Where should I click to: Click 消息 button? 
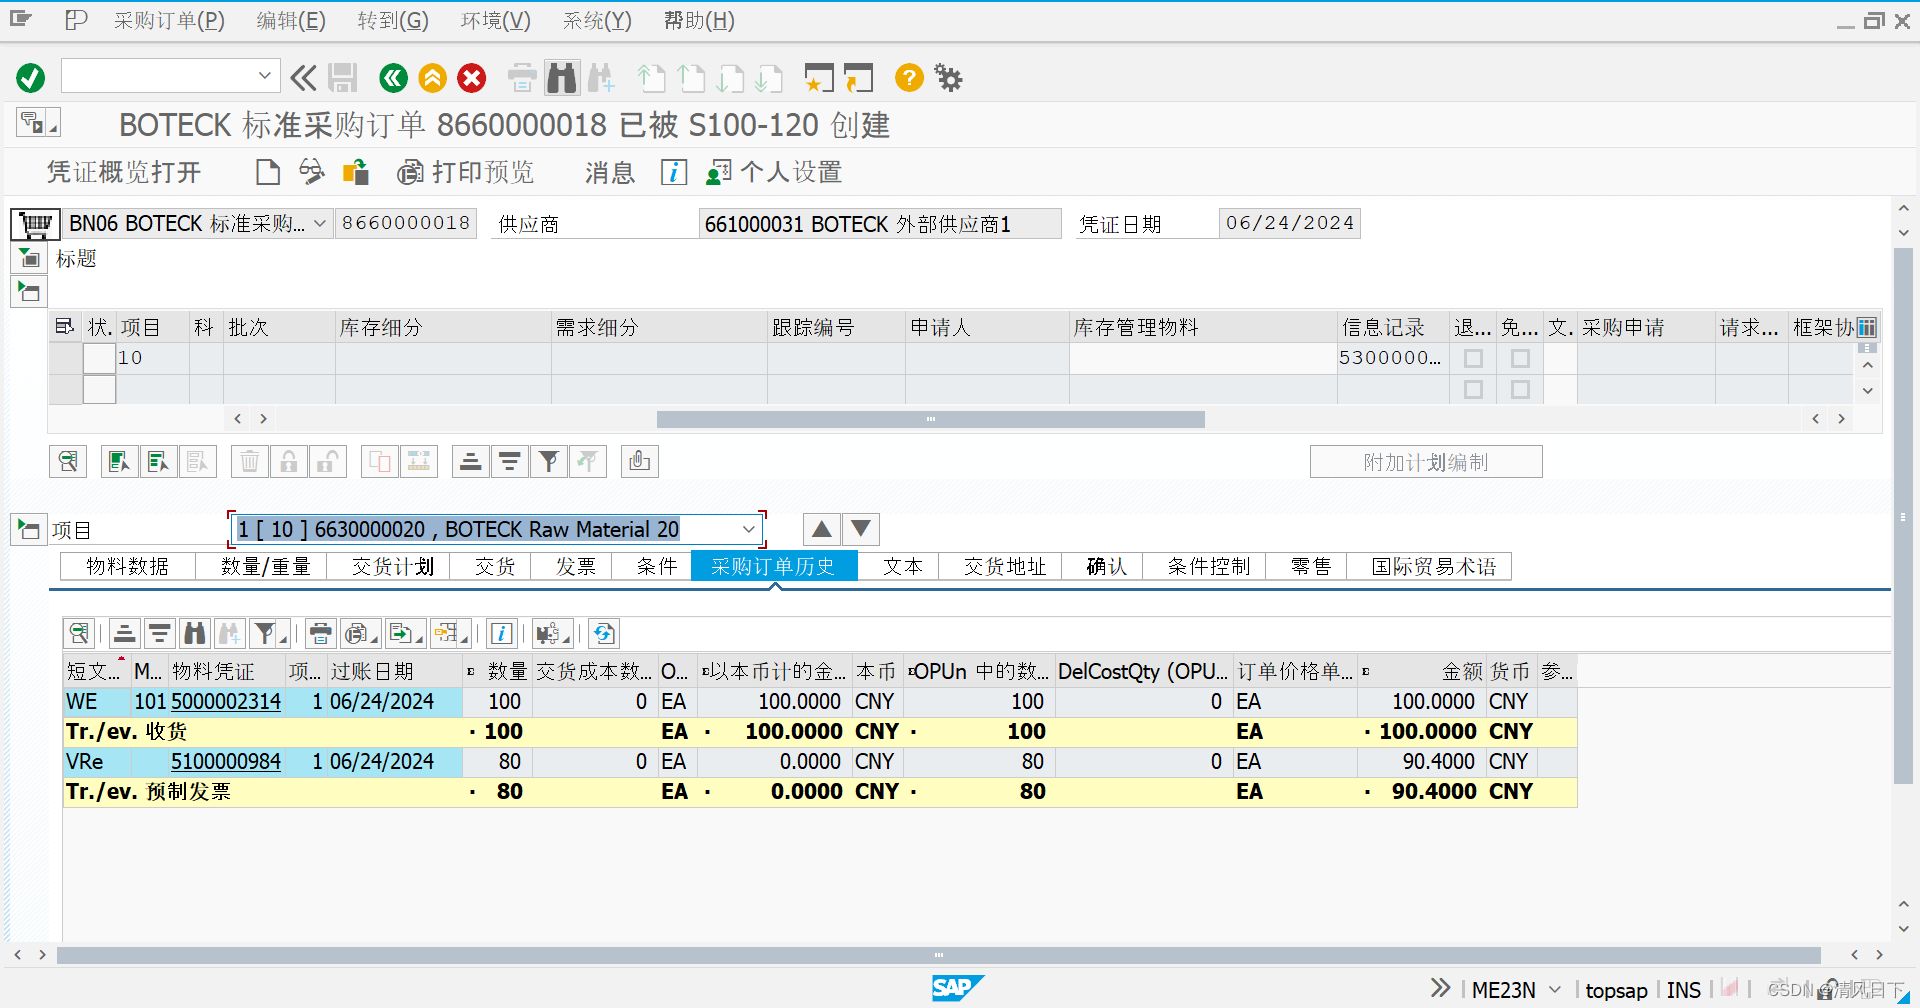point(610,172)
